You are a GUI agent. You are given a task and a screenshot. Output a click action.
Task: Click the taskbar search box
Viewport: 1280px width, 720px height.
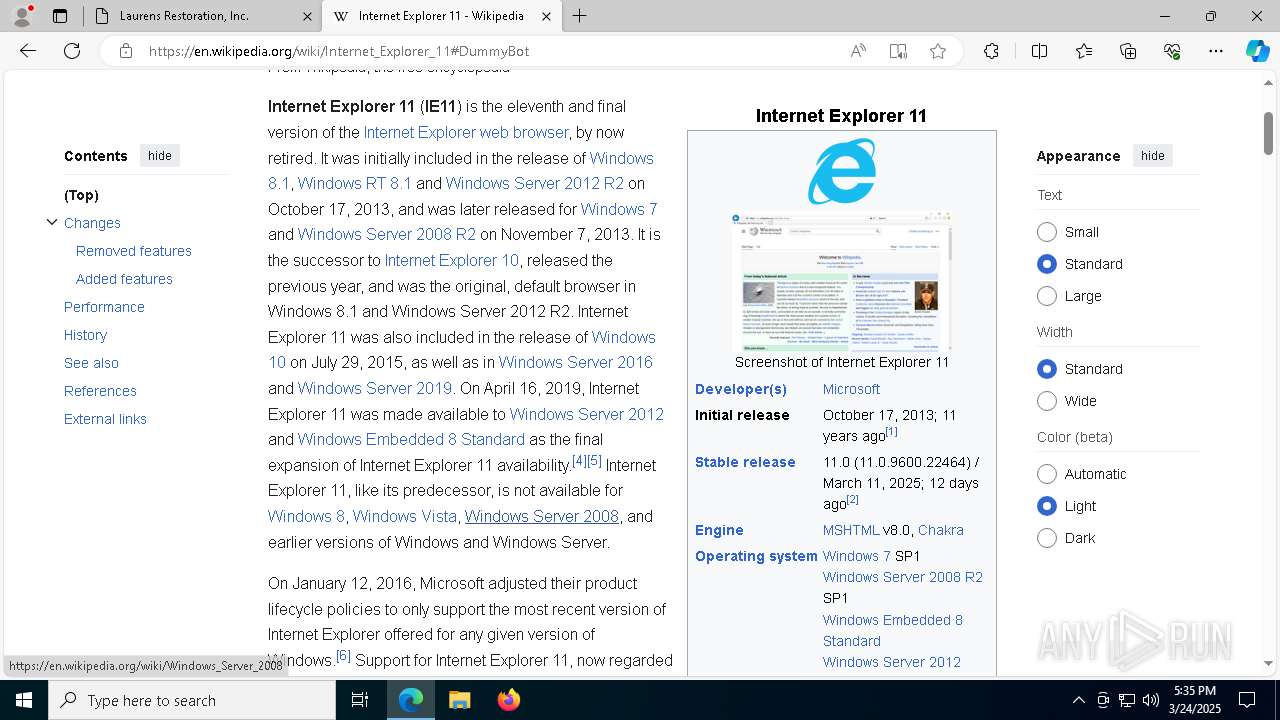(x=192, y=700)
